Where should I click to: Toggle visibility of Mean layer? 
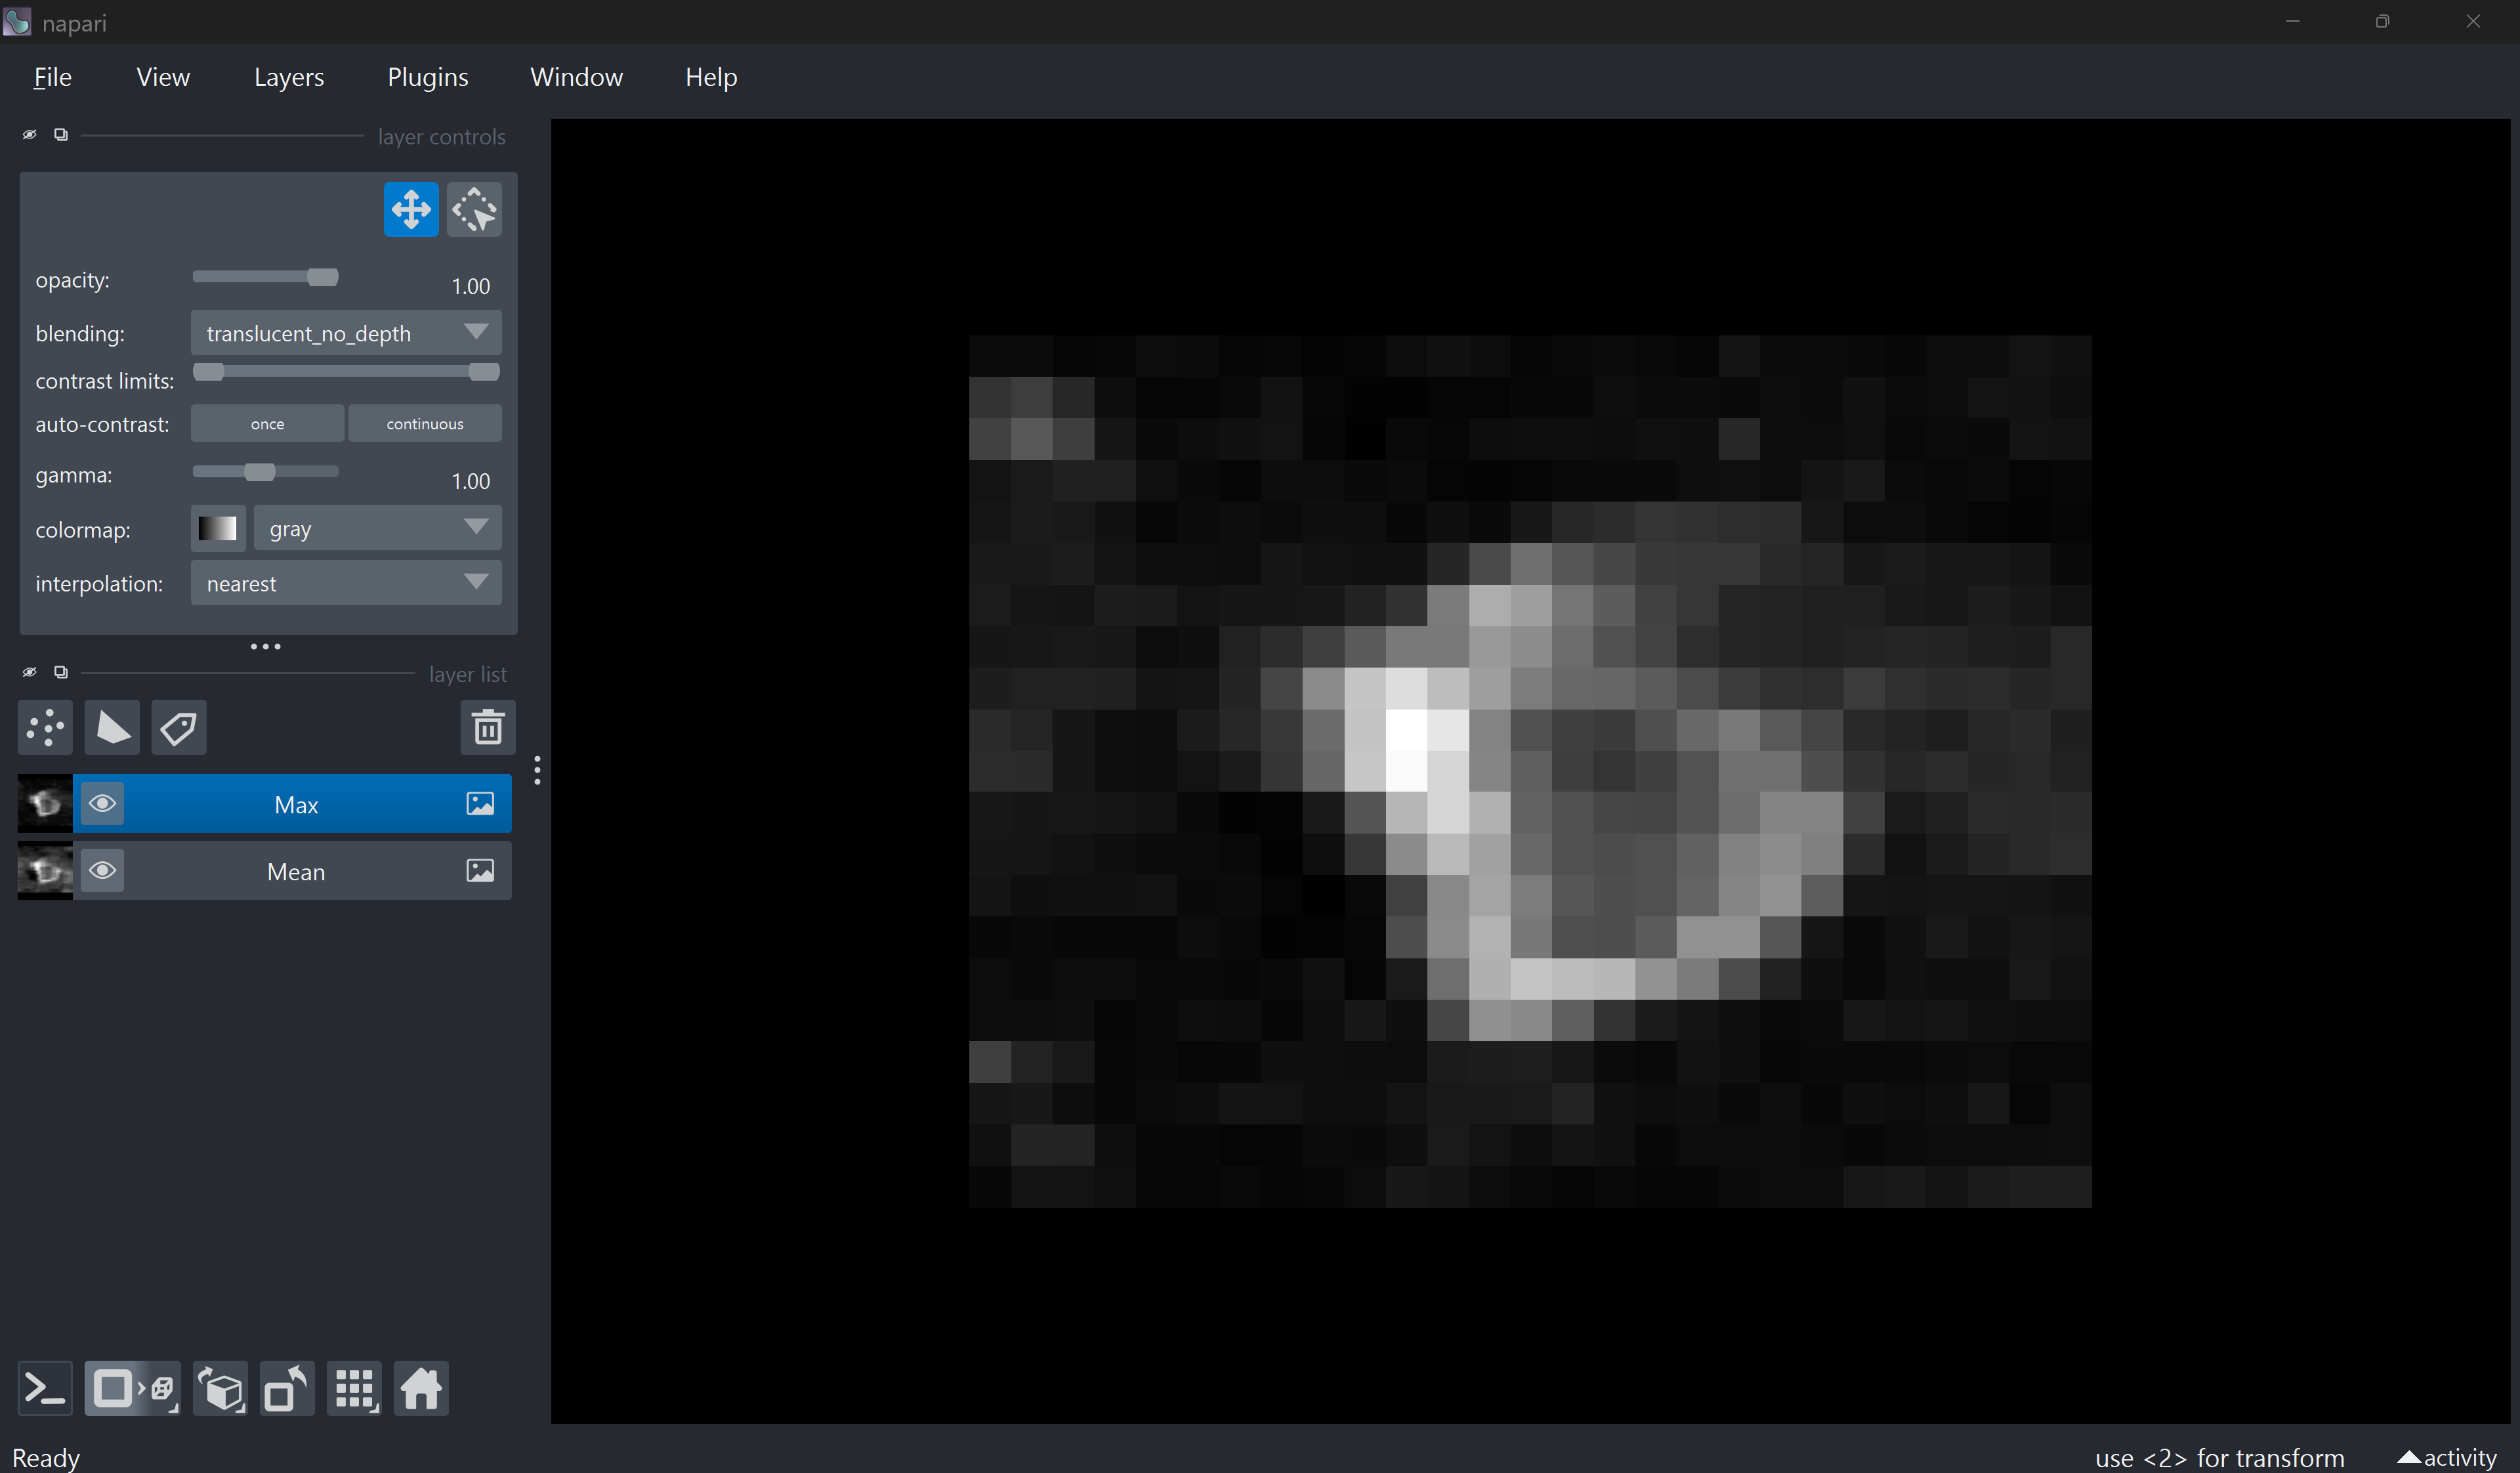point(102,871)
